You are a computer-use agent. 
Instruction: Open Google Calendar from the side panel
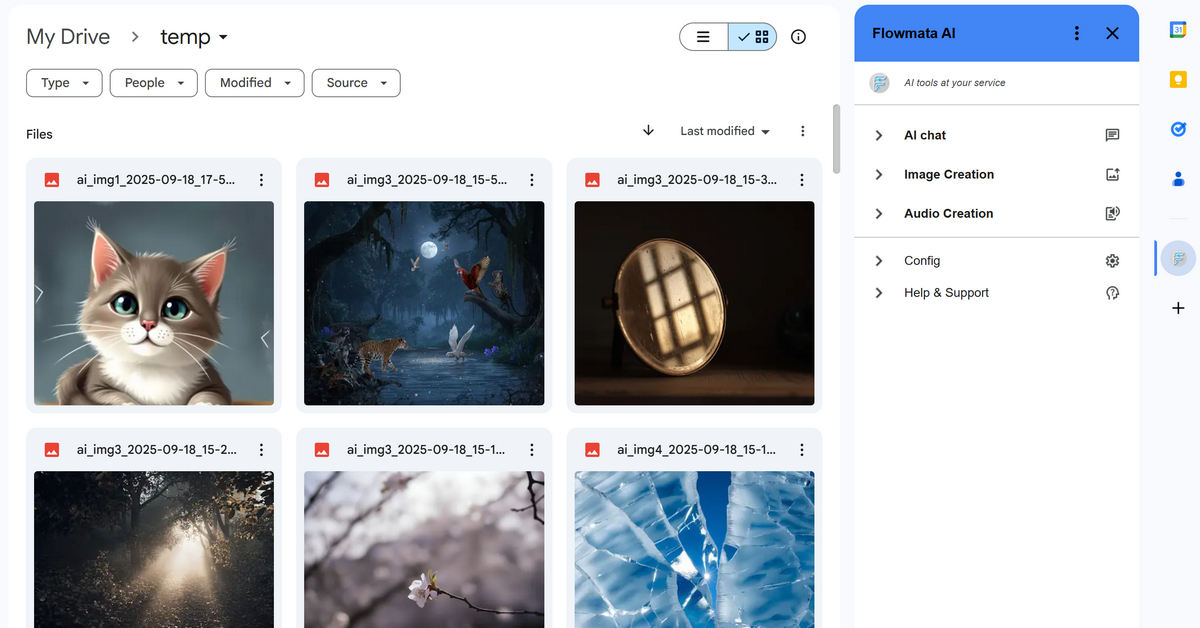pyautogui.click(x=1178, y=31)
